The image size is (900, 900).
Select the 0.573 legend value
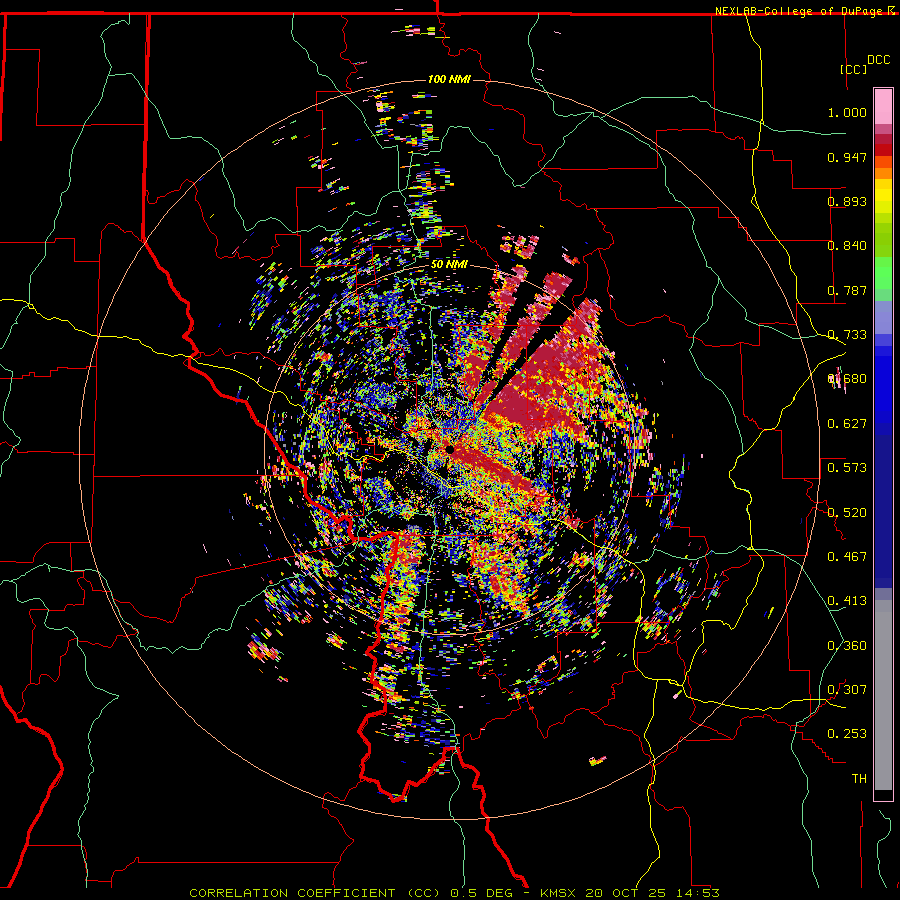(x=847, y=468)
